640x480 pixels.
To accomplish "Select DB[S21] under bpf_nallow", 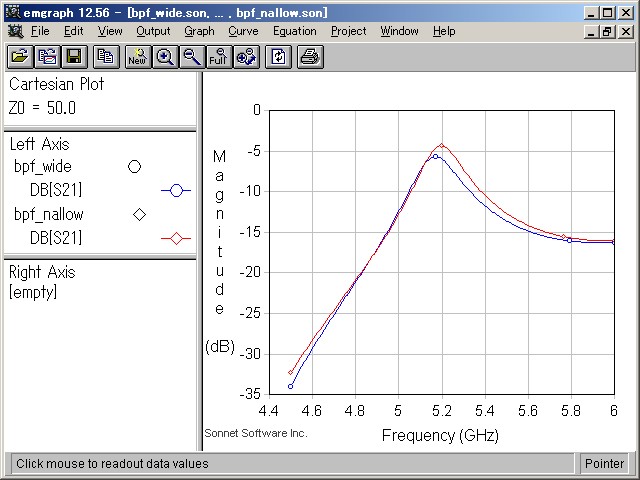I will pyautogui.click(x=56, y=238).
